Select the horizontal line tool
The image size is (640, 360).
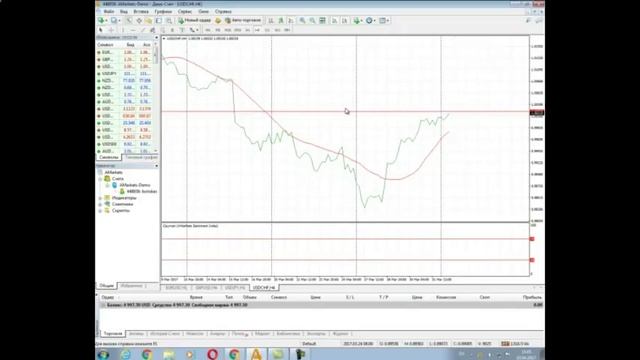pos(133,30)
